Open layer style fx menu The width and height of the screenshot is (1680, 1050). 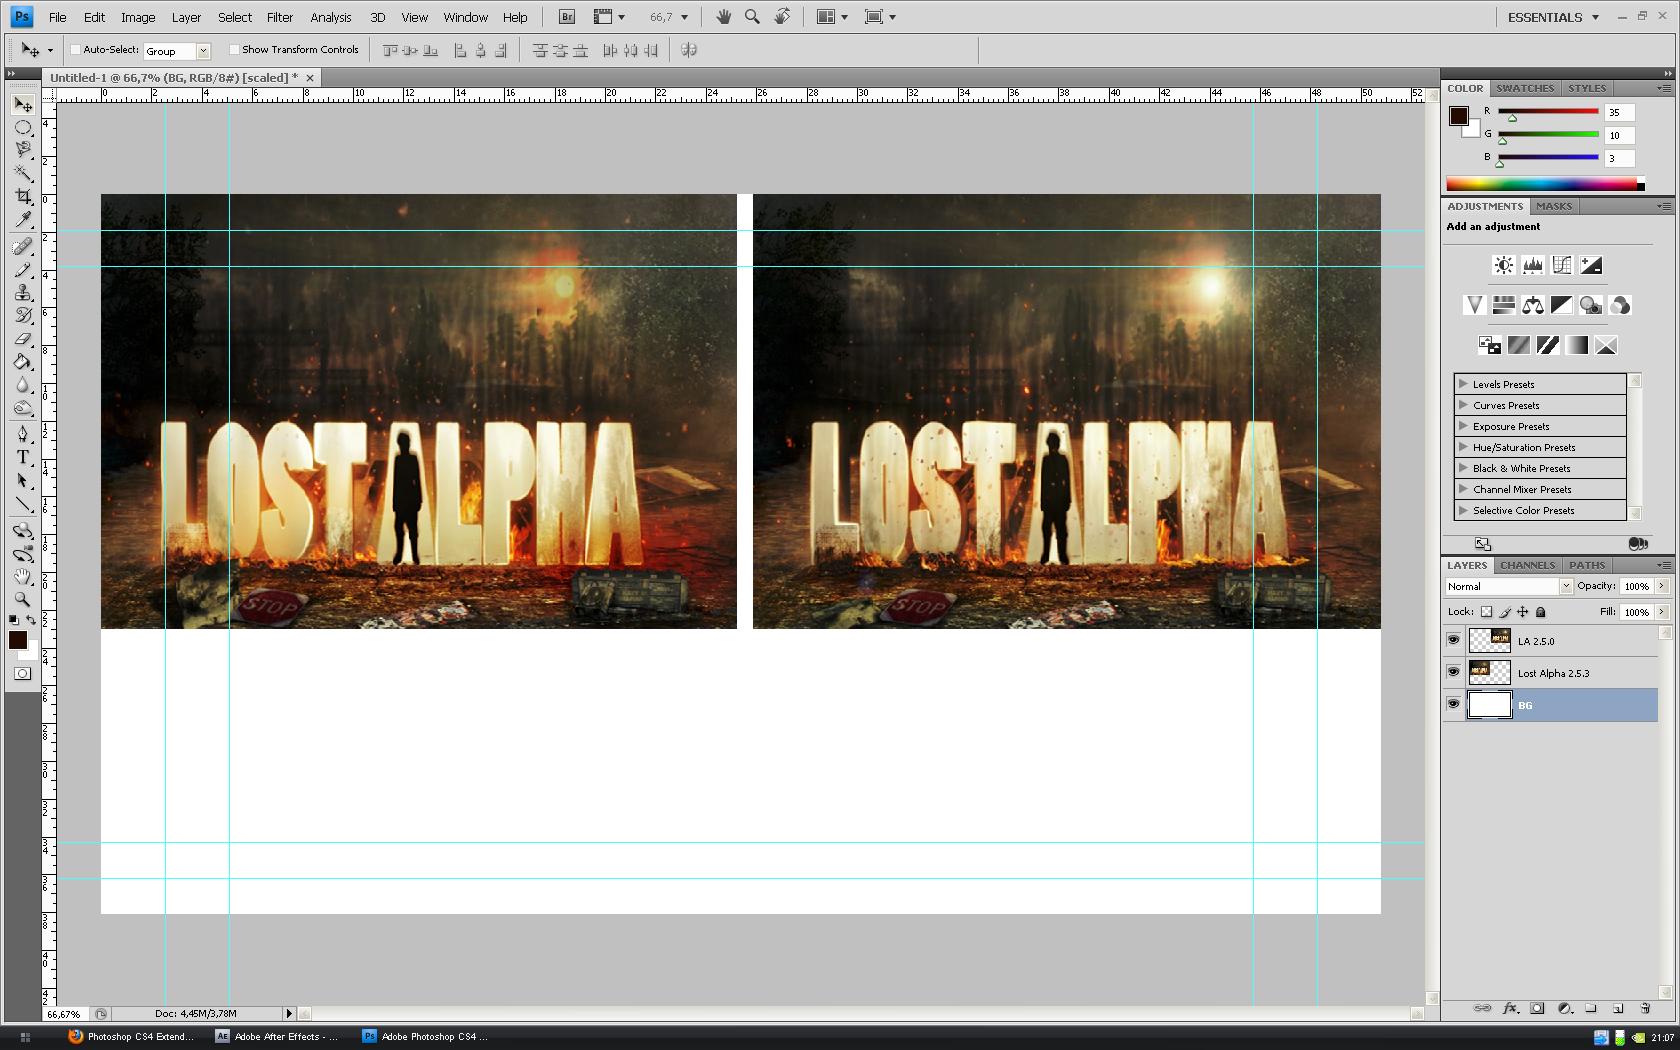coord(1510,1008)
